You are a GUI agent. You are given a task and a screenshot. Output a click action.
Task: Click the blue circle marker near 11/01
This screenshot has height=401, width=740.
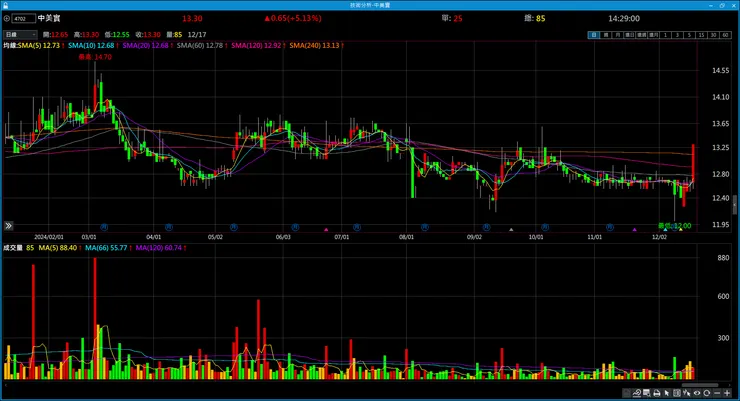[x=610, y=227]
